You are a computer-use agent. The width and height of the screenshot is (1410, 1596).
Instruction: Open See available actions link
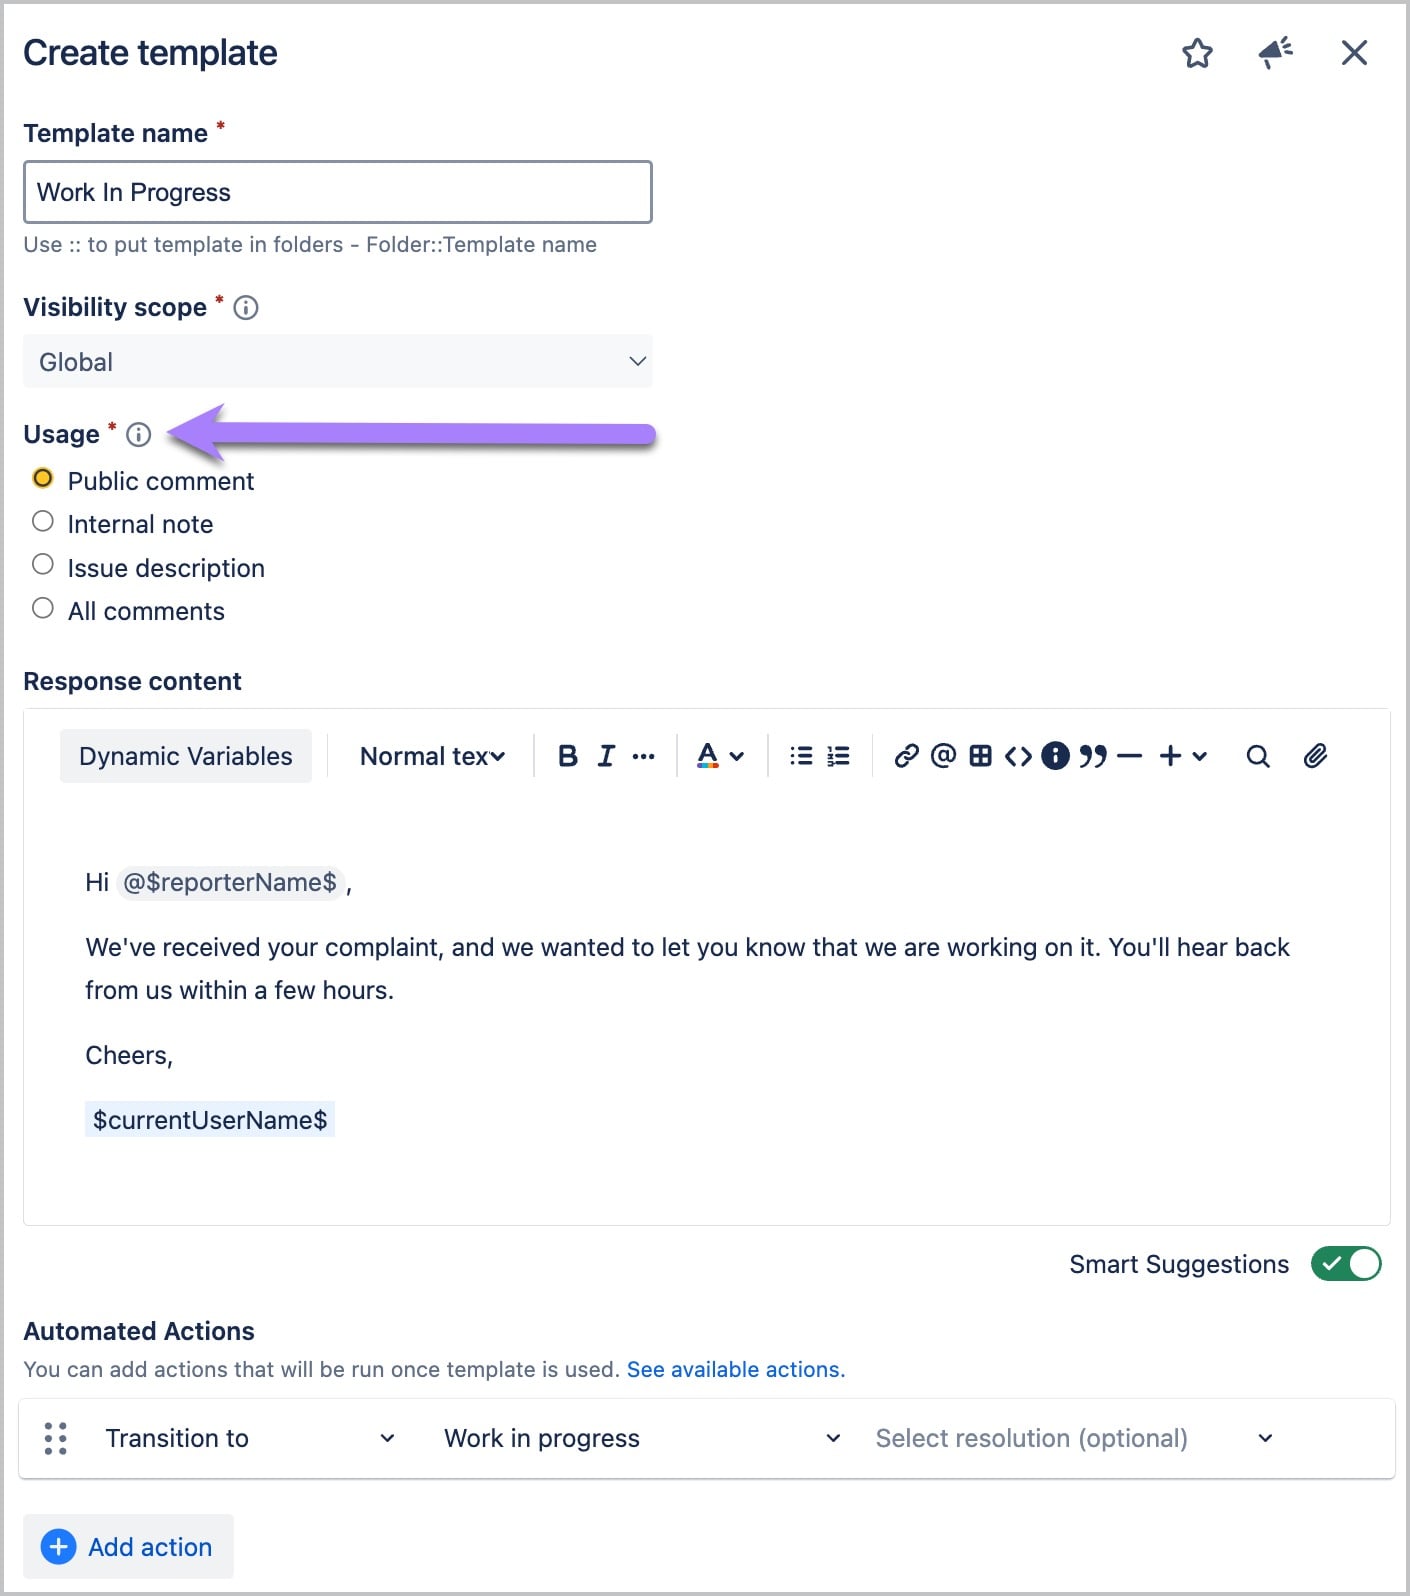[736, 1369]
